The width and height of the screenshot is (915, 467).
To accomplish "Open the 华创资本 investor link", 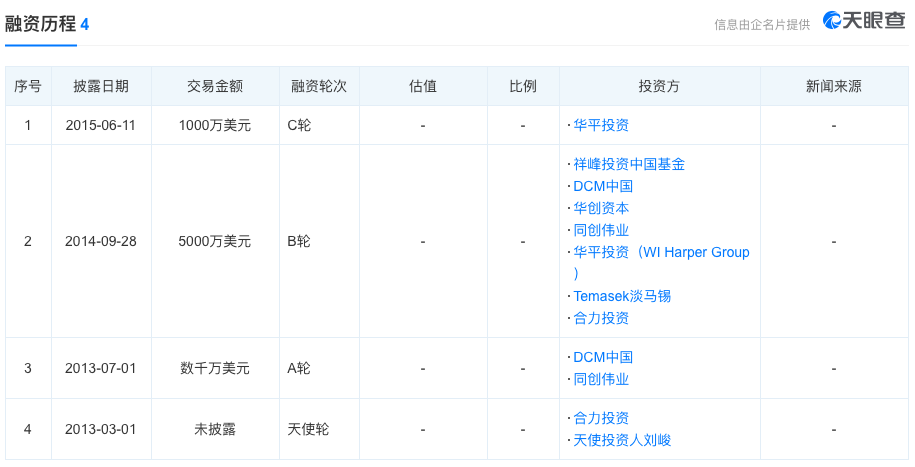I will [x=601, y=208].
